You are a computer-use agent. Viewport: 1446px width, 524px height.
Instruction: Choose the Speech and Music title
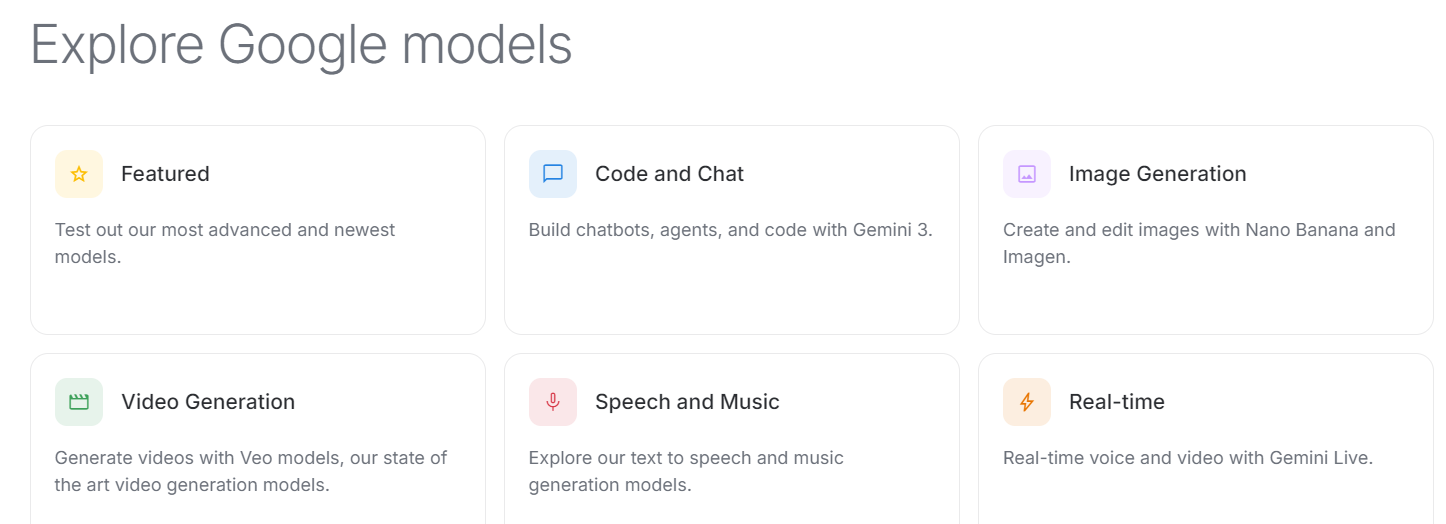coord(687,402)
